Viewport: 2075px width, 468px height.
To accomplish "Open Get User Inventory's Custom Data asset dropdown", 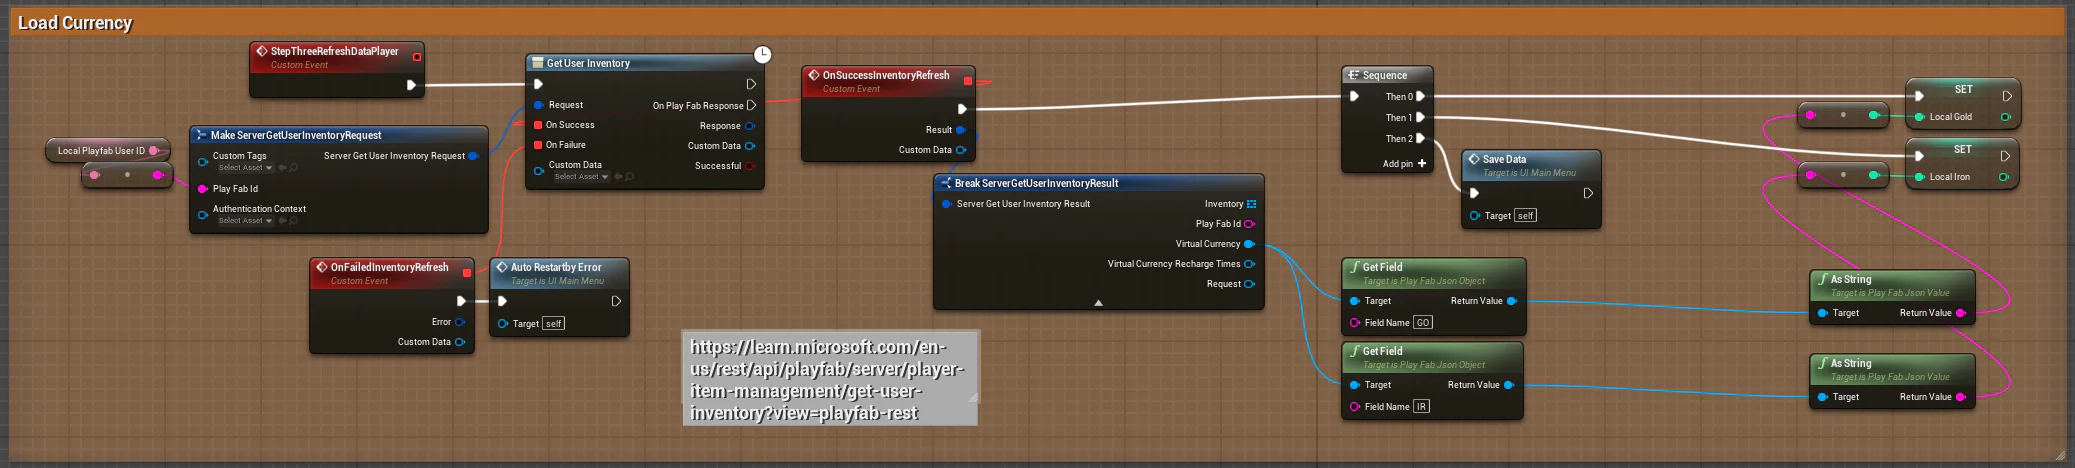I will tap(582, 177).
